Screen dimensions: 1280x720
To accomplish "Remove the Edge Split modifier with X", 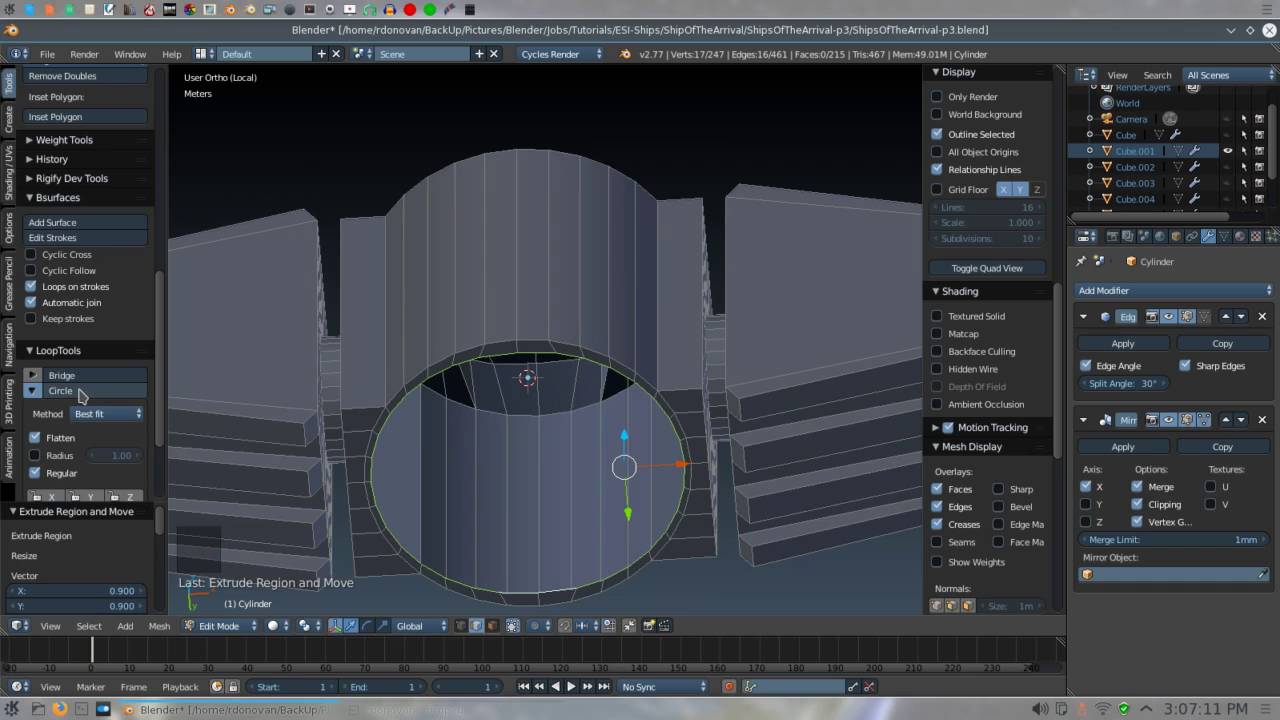I will click(x=1262, y=316).
